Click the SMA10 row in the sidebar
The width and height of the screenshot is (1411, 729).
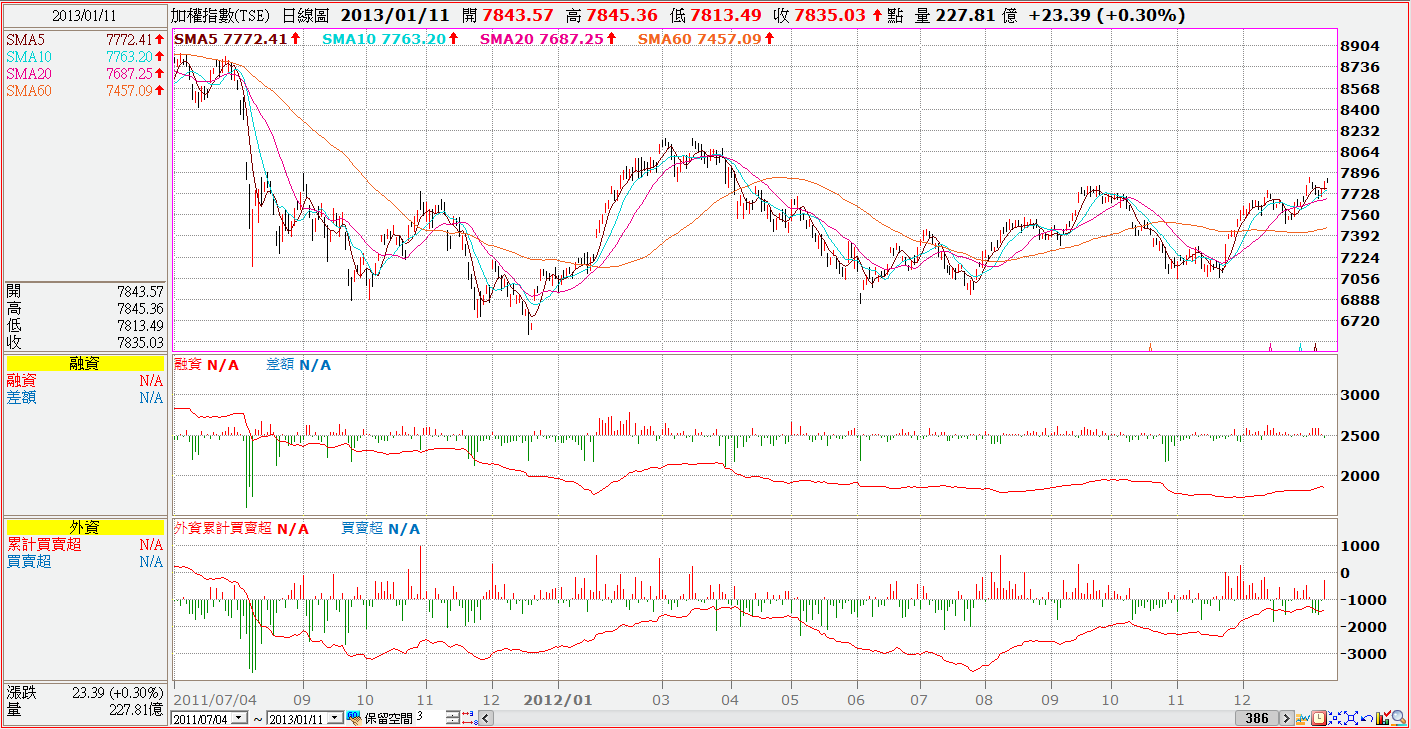(x=84, y=56)
